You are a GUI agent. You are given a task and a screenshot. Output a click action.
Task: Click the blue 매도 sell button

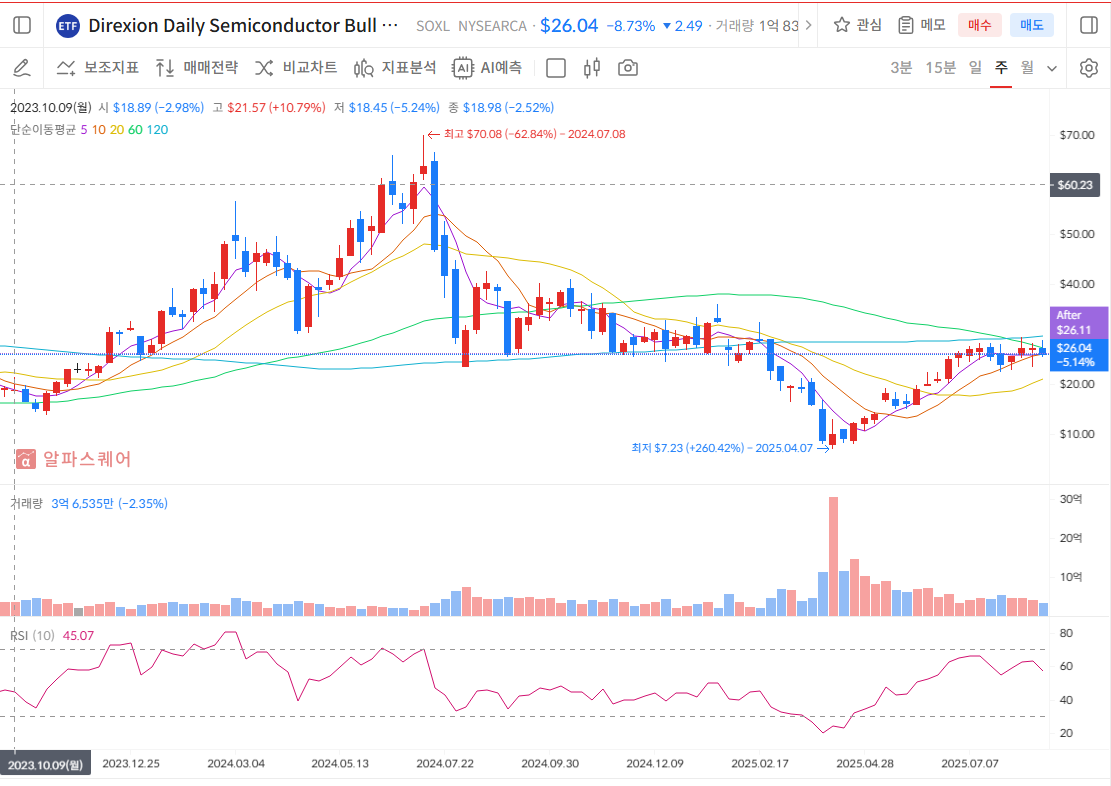tap(1032, 26)
